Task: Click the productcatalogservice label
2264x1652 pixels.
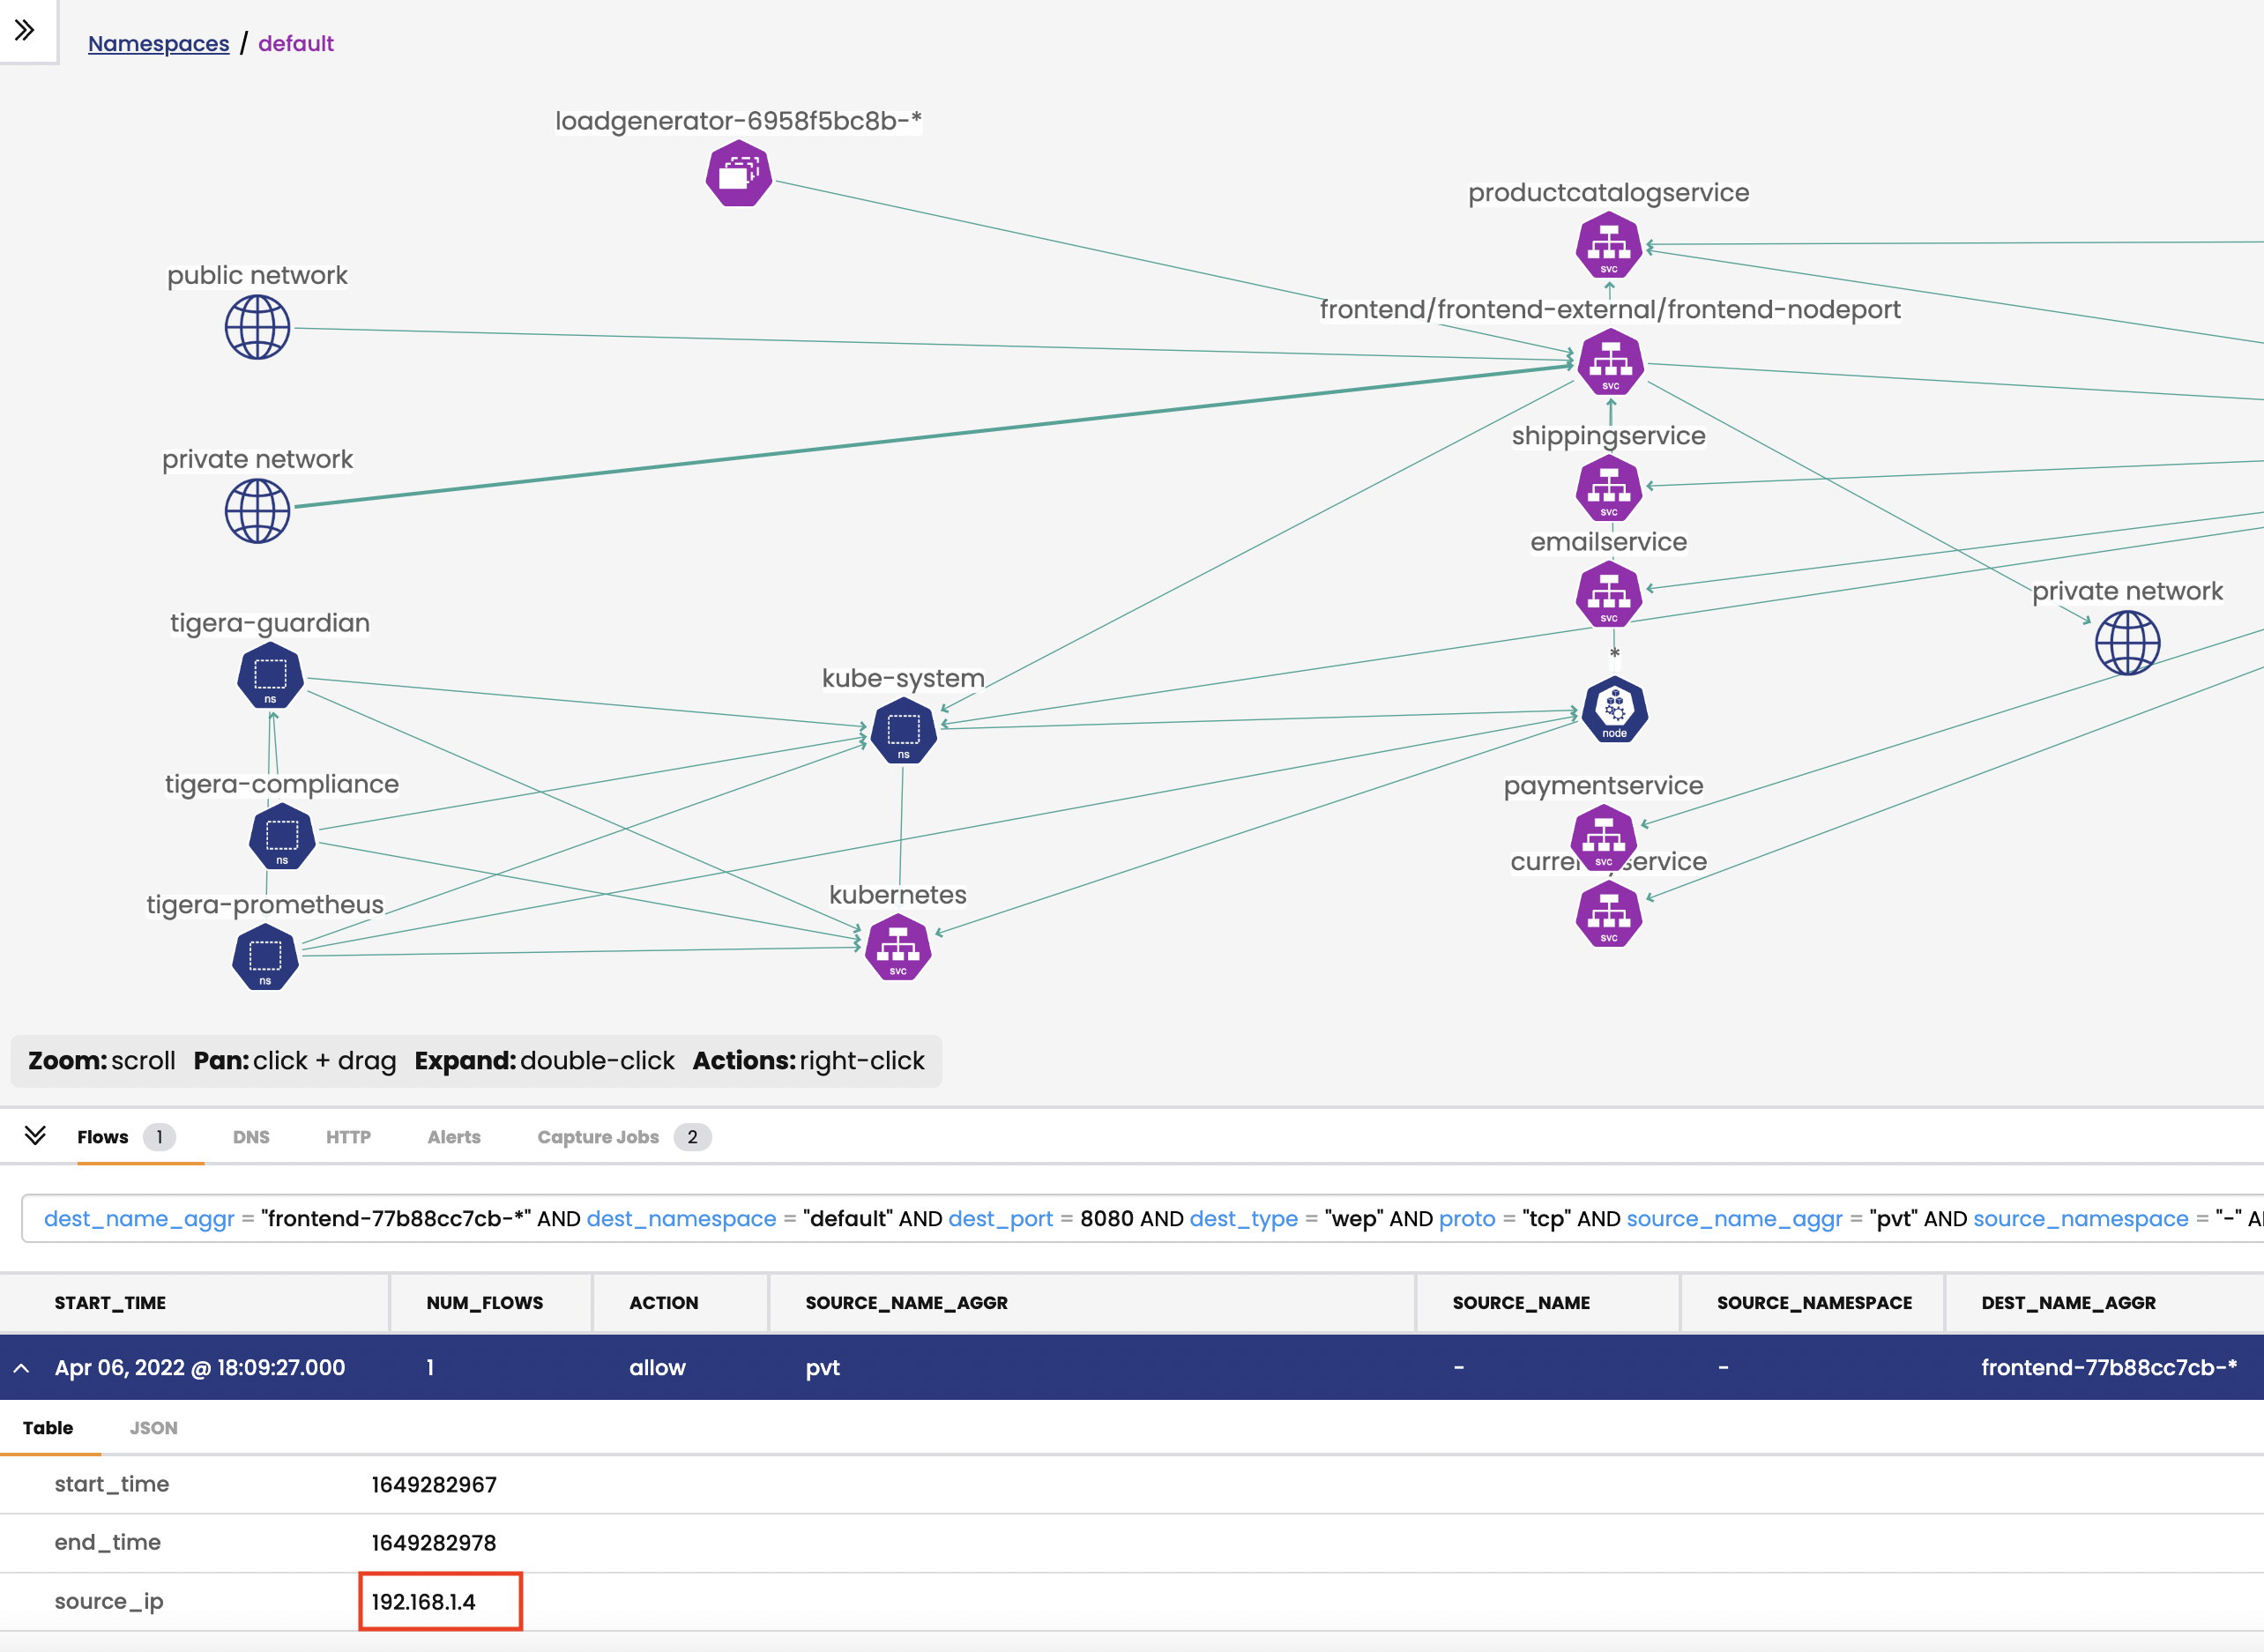Action: coord(1608,192)
